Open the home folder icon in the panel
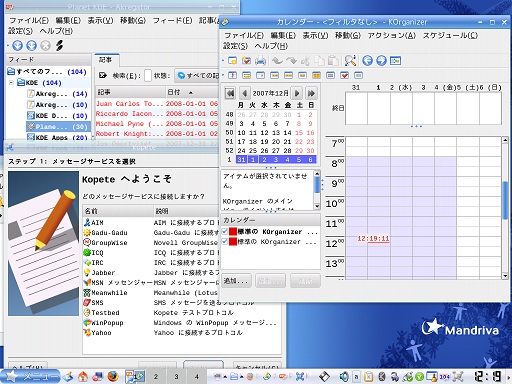 click(x=83, y=377)
